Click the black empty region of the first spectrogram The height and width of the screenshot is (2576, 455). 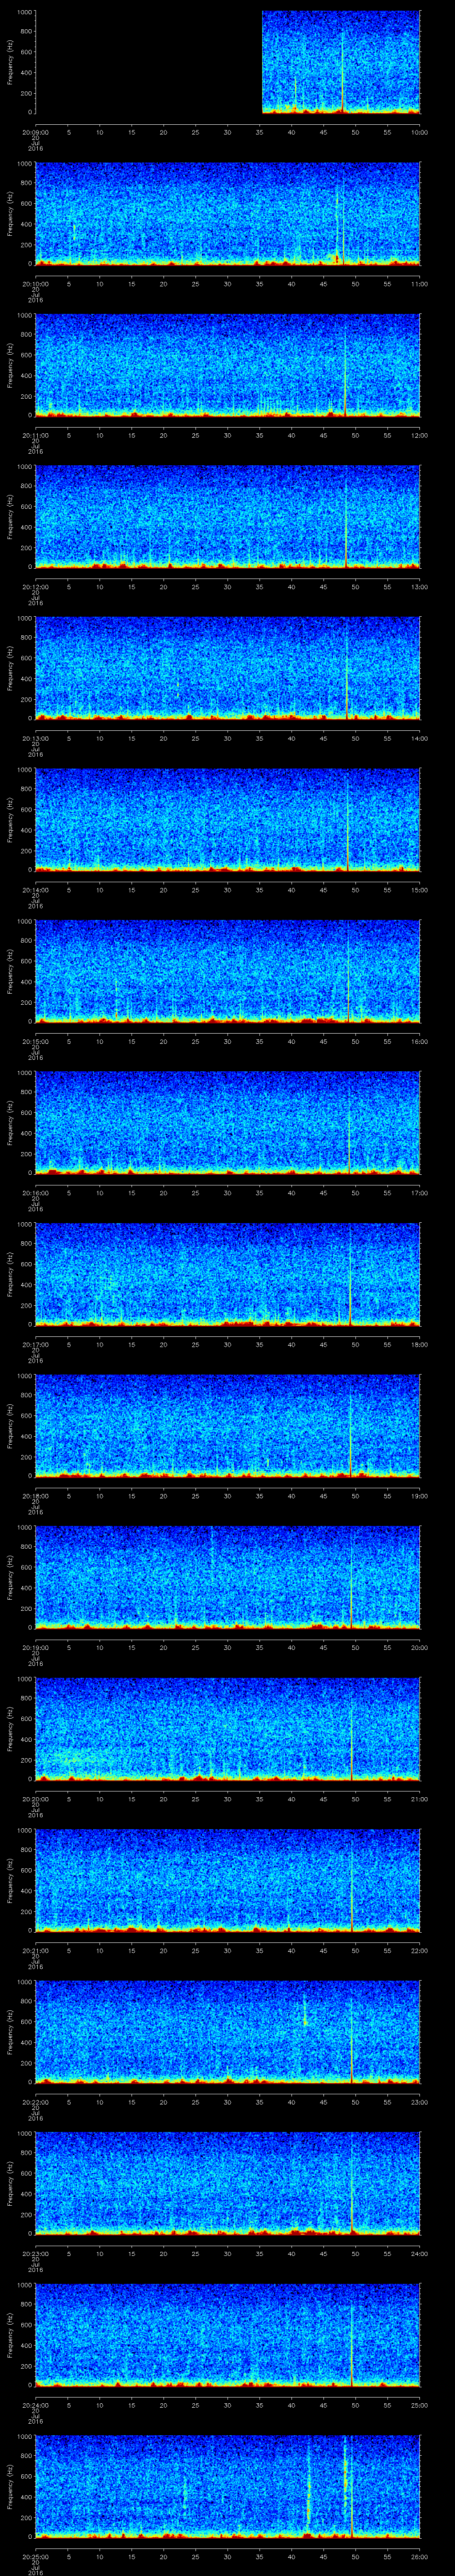148,62
